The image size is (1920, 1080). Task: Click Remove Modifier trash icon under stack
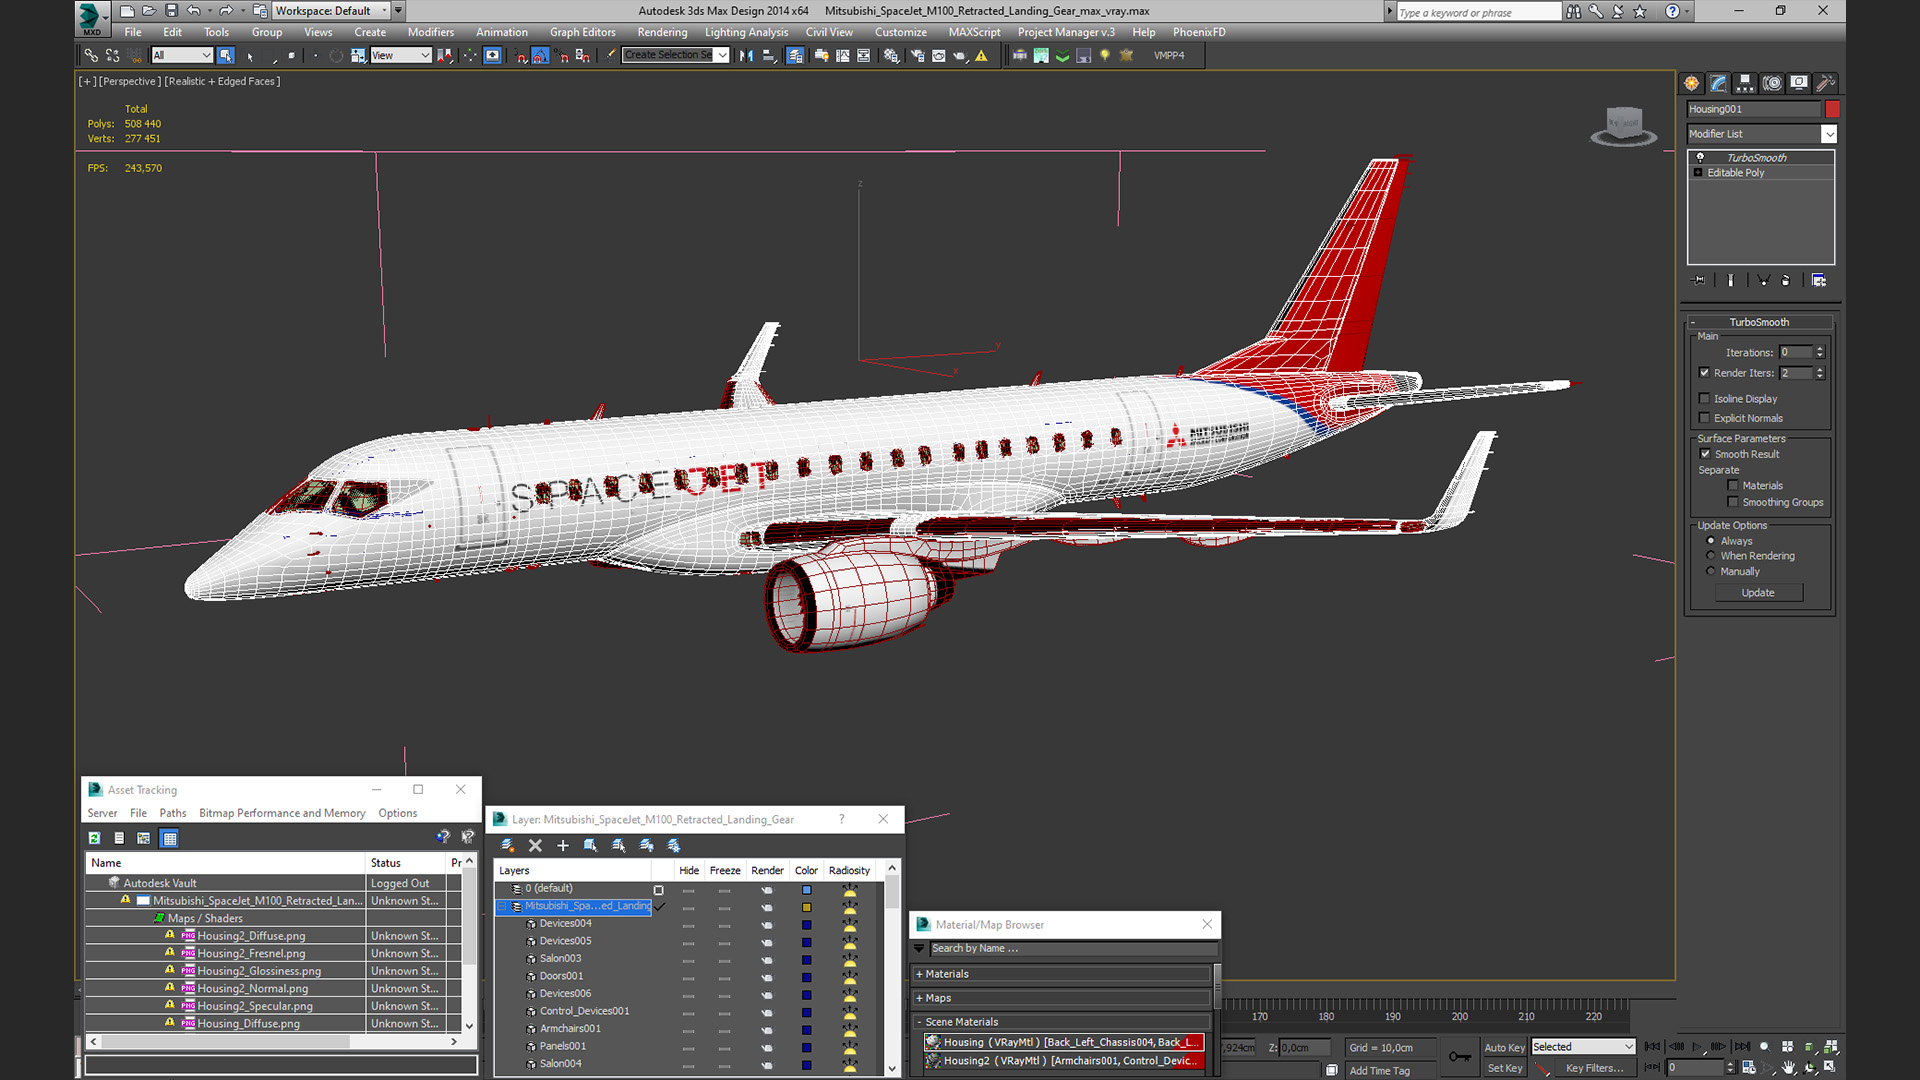(x=1785, y=281)
